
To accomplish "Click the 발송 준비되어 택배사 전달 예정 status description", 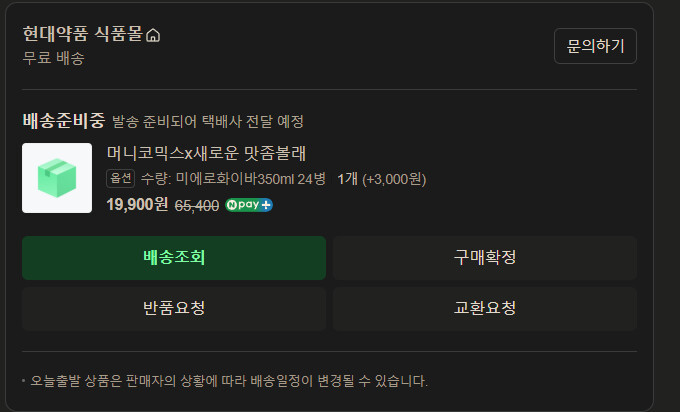I will pyautogui.click(x=208, y=121).
